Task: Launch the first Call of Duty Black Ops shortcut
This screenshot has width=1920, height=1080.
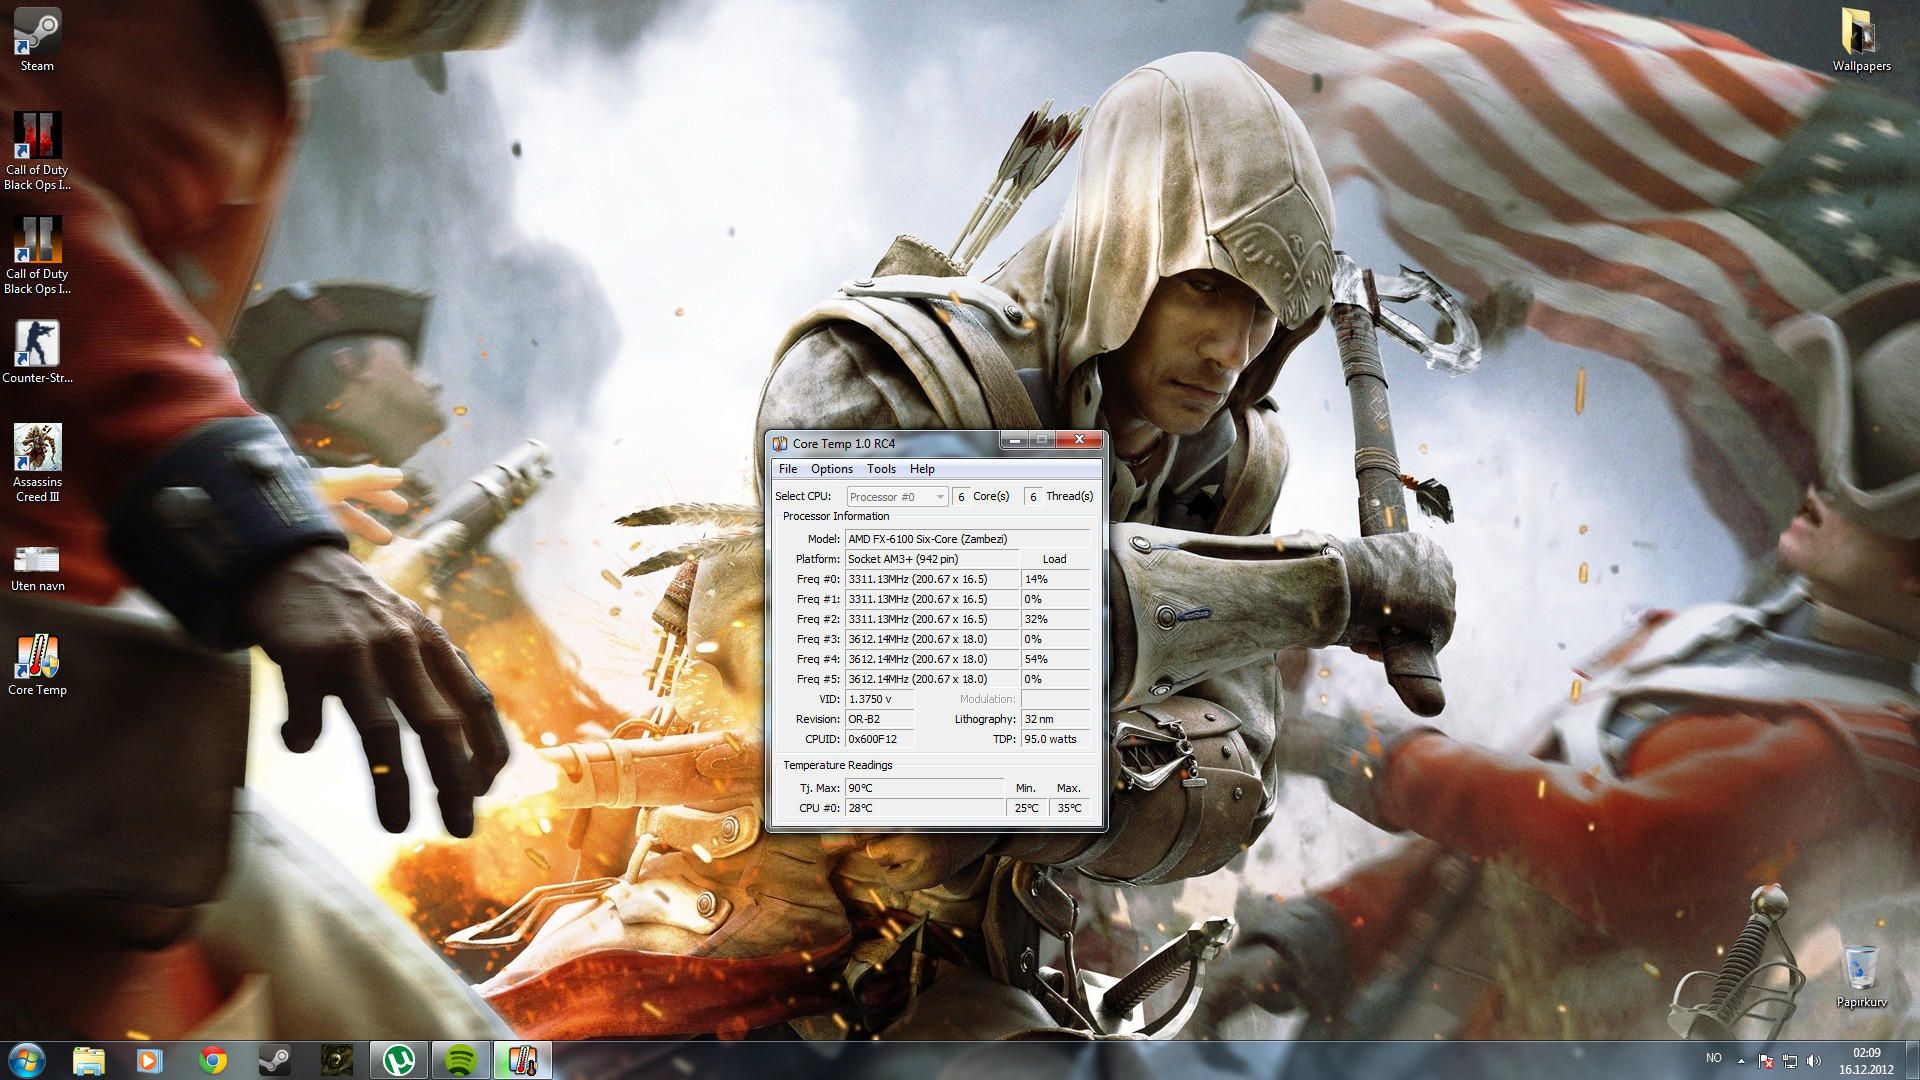Action: pyautogui.click(x=37, y=150)
